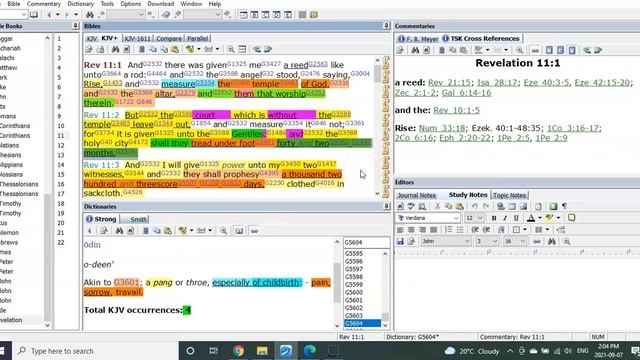Click the search binoculars in Commentaries toolbar
Image resolution: width=640 pixels, height=360 pixels.
(x=415, y=50)
